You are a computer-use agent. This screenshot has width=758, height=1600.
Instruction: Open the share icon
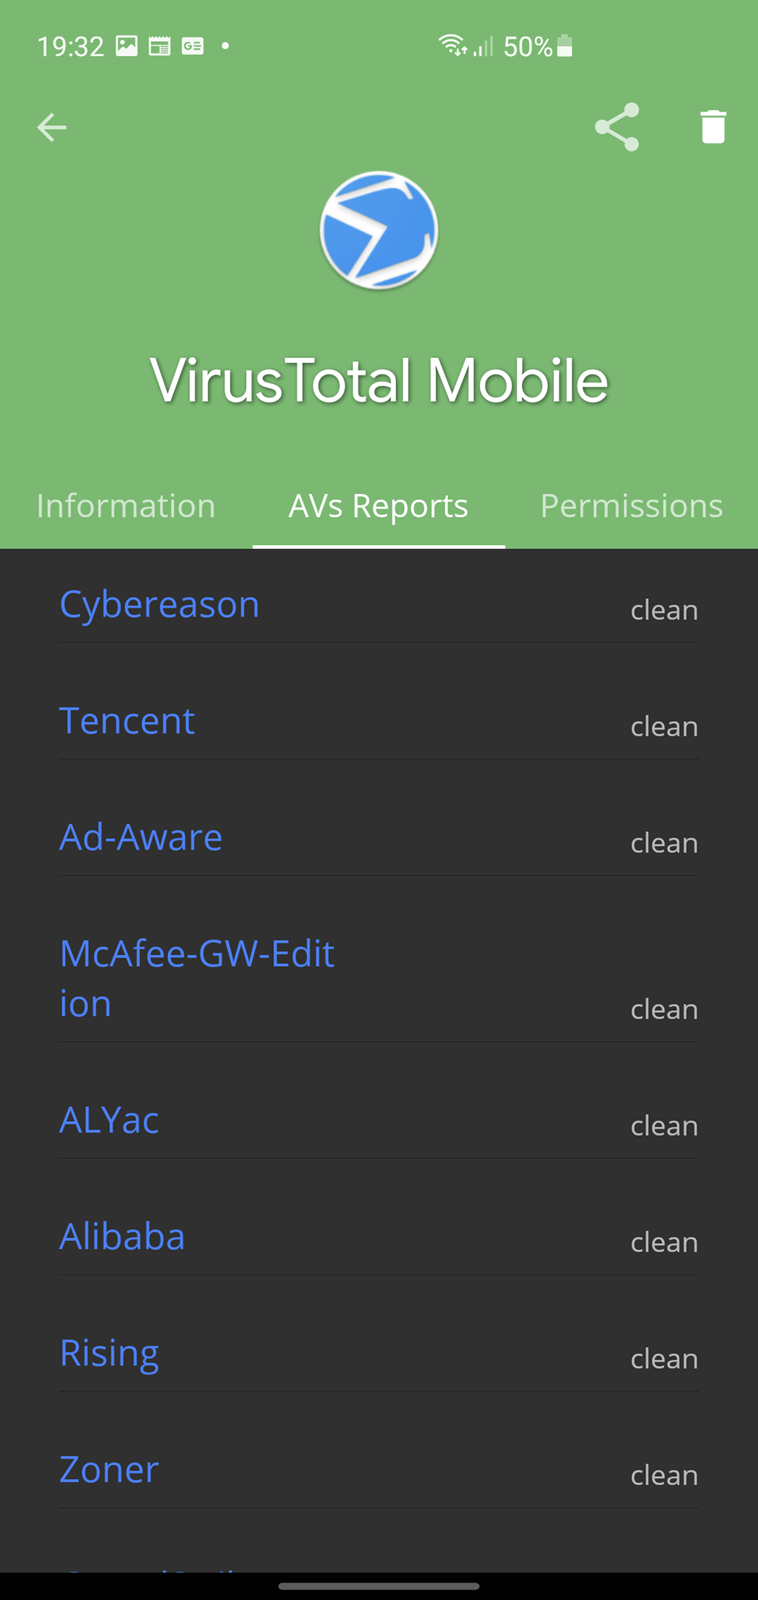(x=617, y=127)
